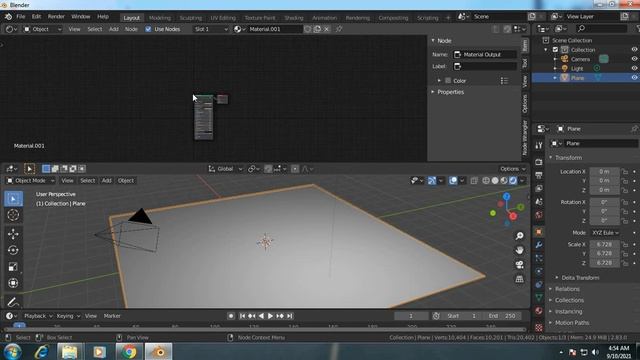Open the Render menu

point(56,17)
